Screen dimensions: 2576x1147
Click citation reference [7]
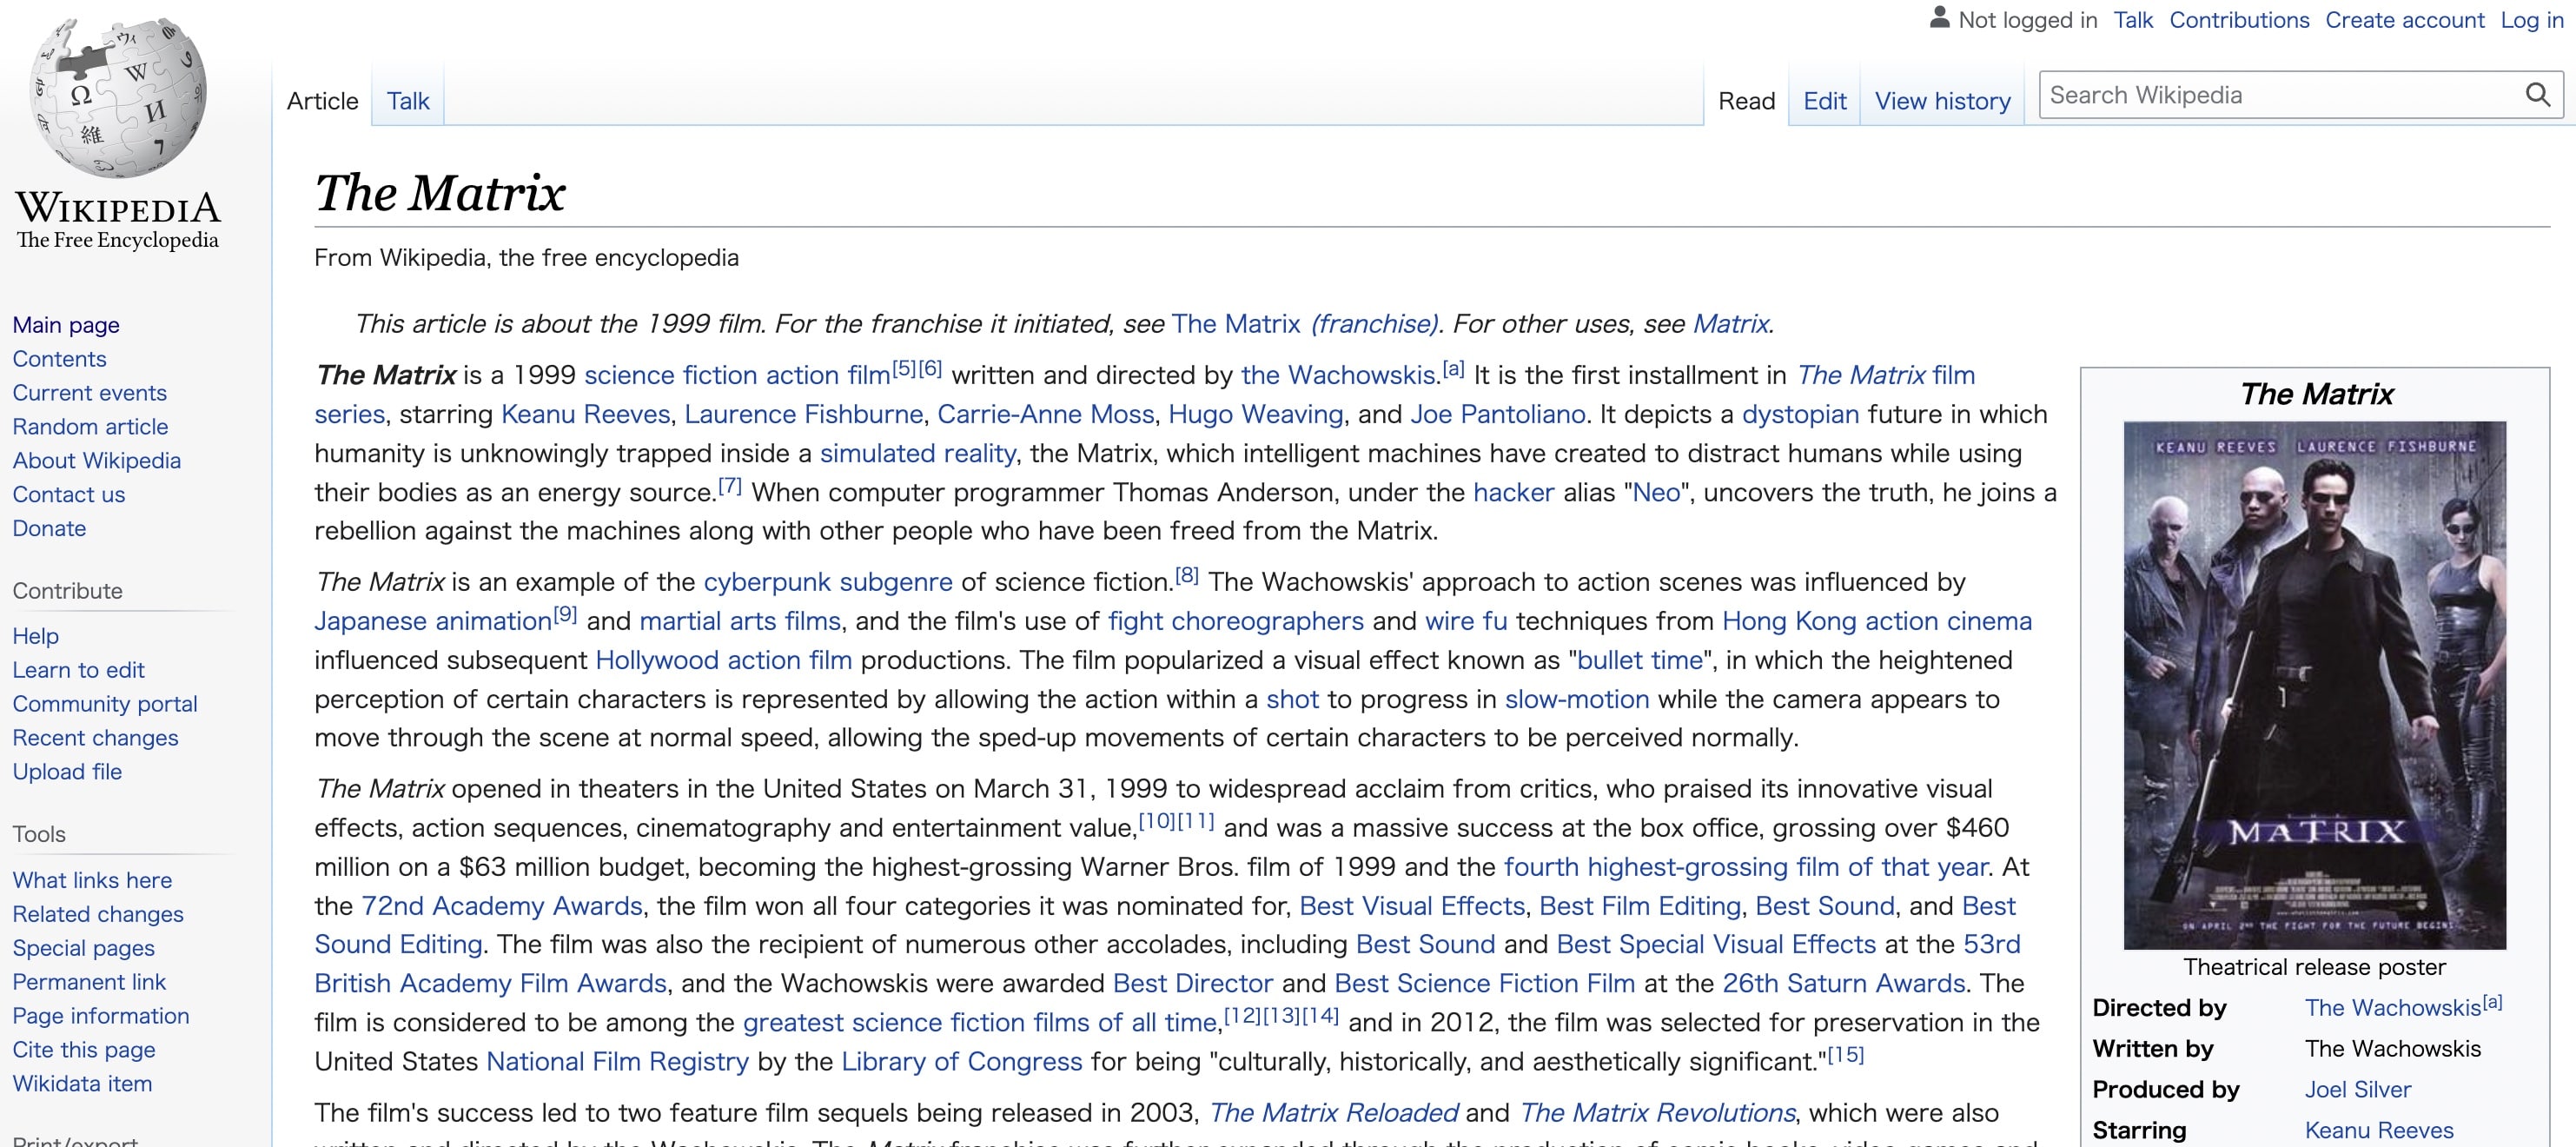(x=729, y=486)
